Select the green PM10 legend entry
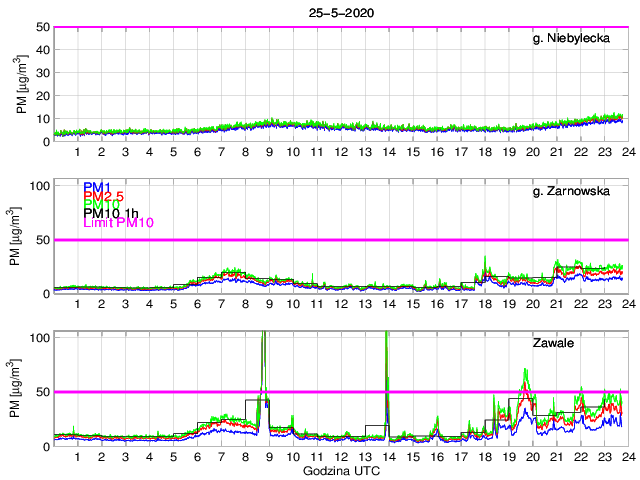Screen dimensions: 640x480 coord(101,204)
